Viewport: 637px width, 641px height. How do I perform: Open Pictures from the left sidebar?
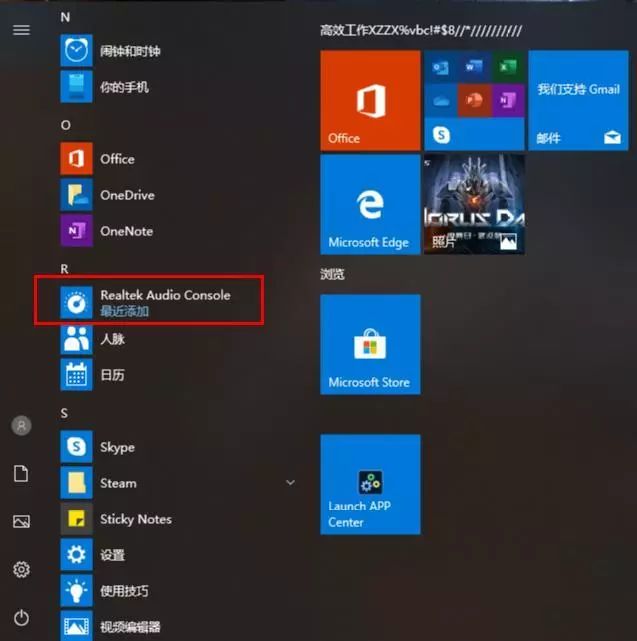click(21, 521)
